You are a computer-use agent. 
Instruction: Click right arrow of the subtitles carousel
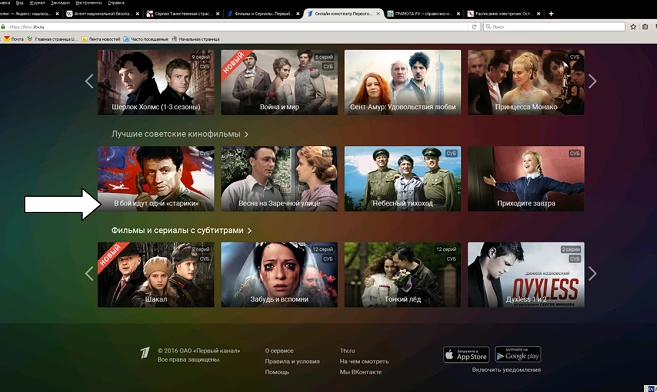click(x=592, y=274)
